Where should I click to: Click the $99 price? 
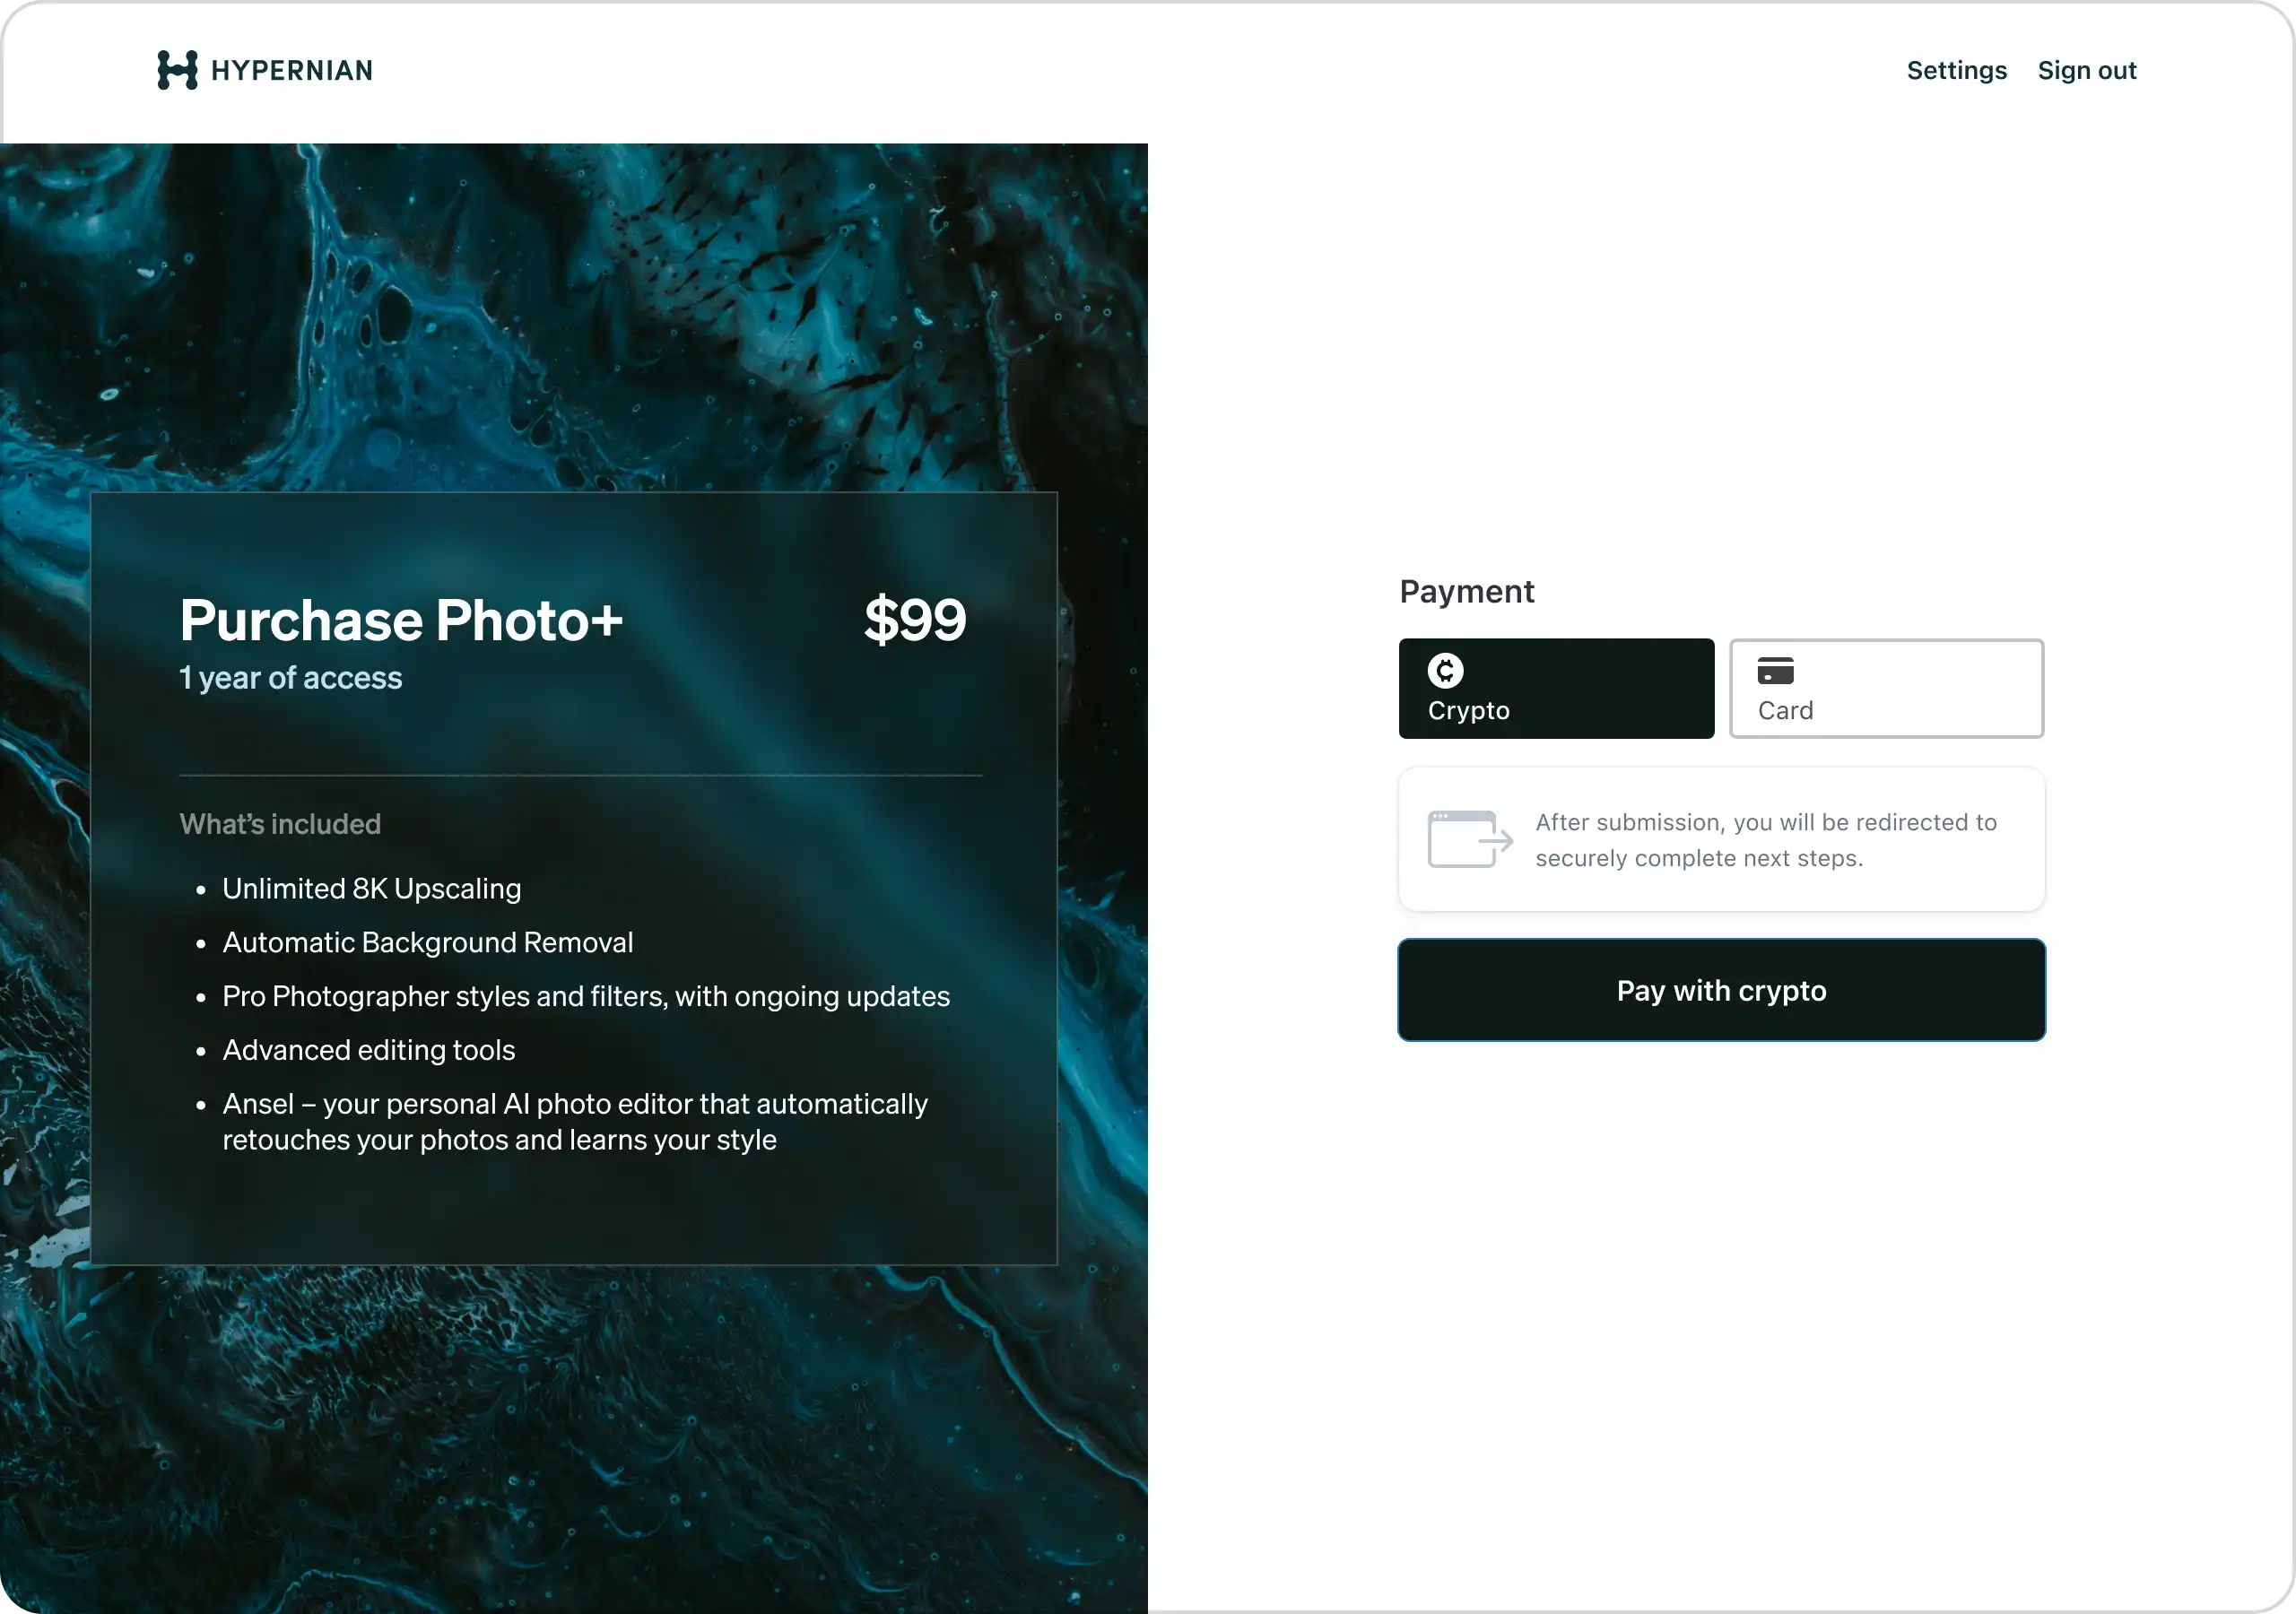pos(914,619)
